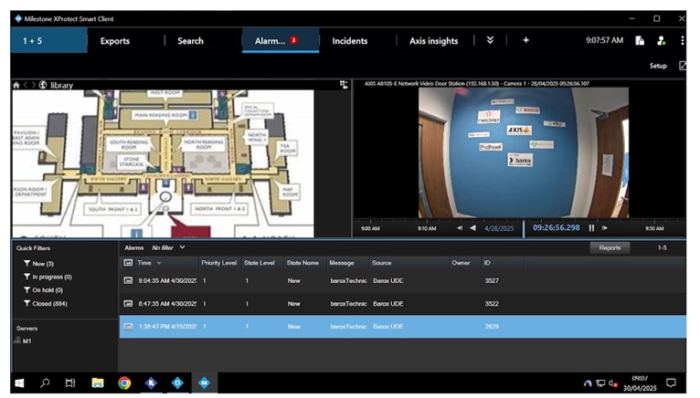
Task: Click the taskbar volume icon
Action: [613, 383]
